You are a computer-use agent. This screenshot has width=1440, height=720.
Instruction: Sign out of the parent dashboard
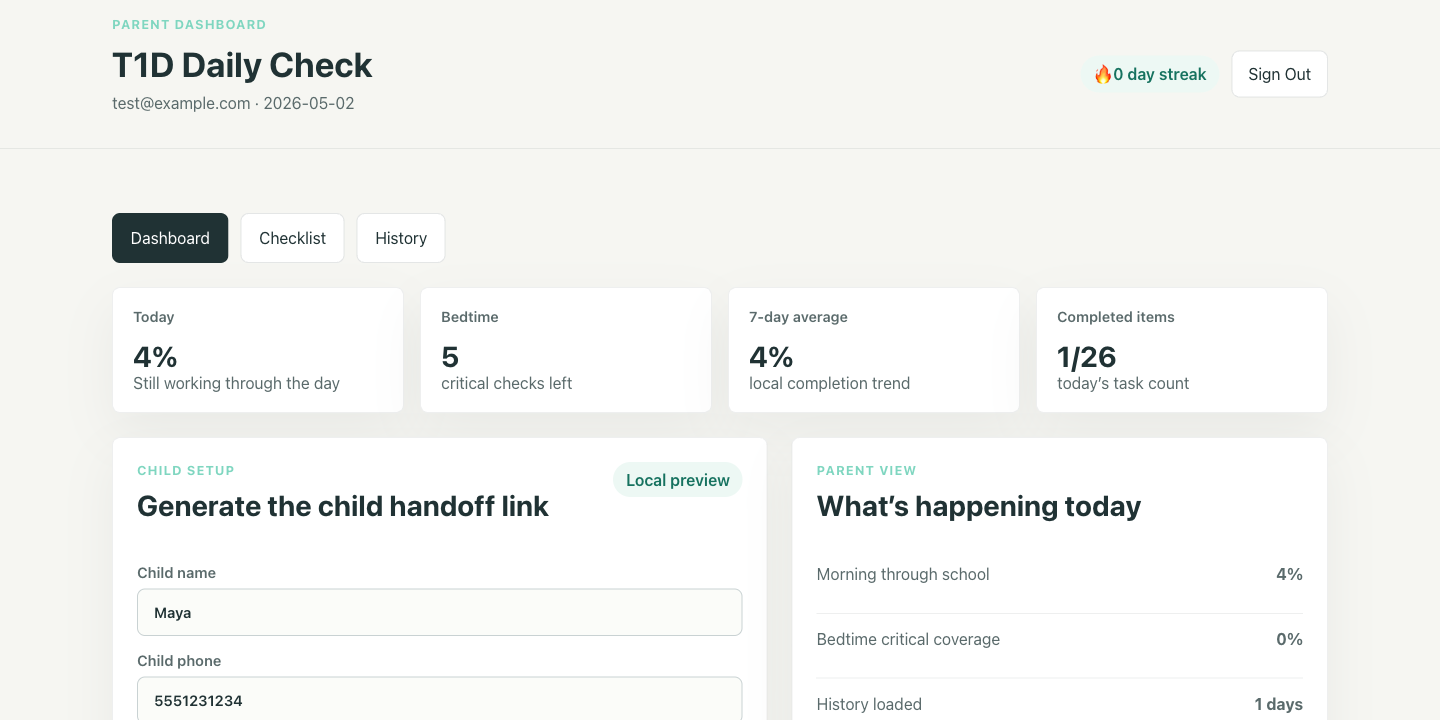(1279, 74)
